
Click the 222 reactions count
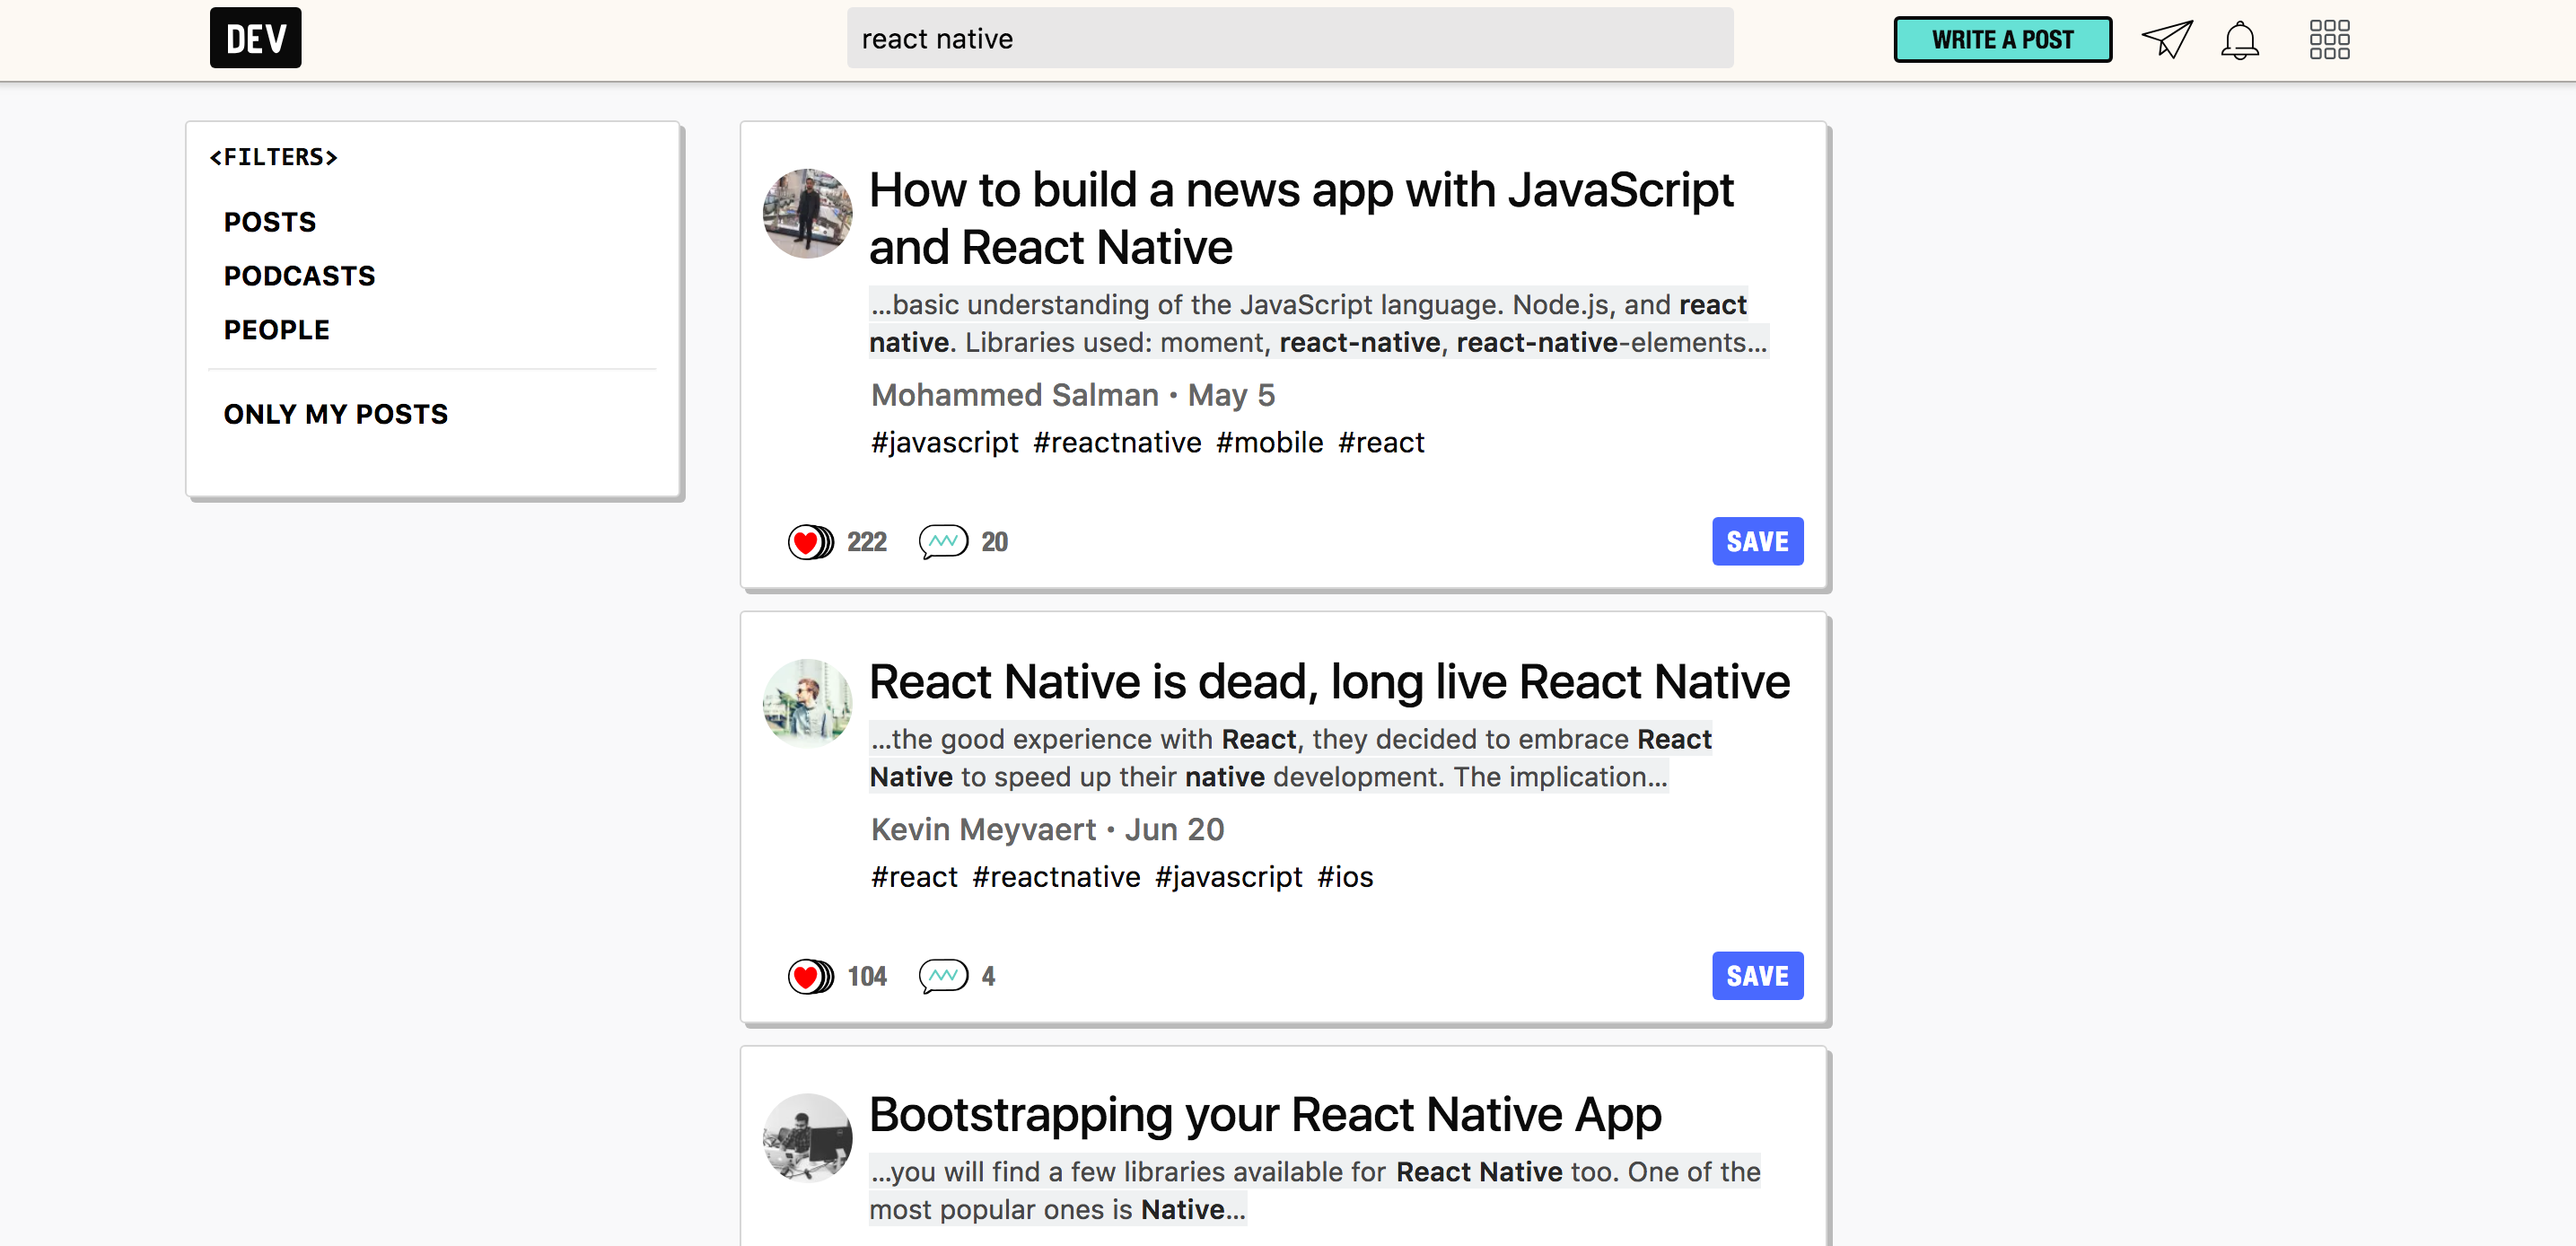(x=866, y=542)
